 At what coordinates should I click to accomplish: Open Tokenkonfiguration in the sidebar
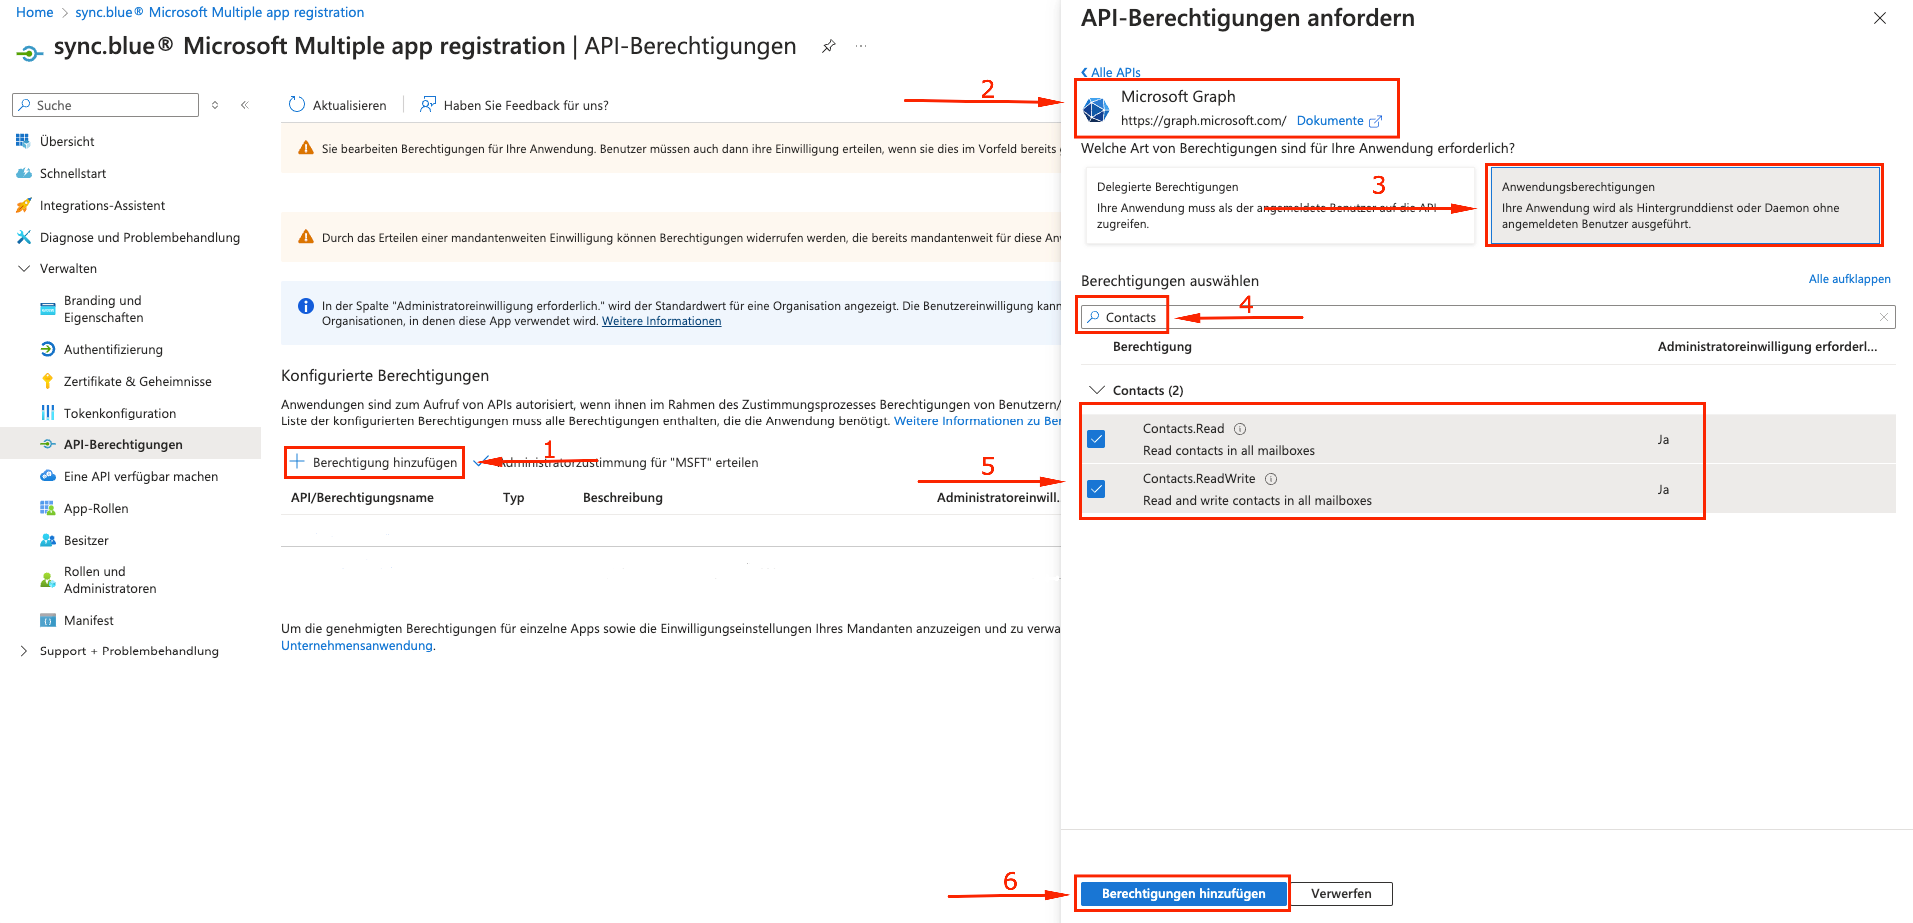coord(120,413)
